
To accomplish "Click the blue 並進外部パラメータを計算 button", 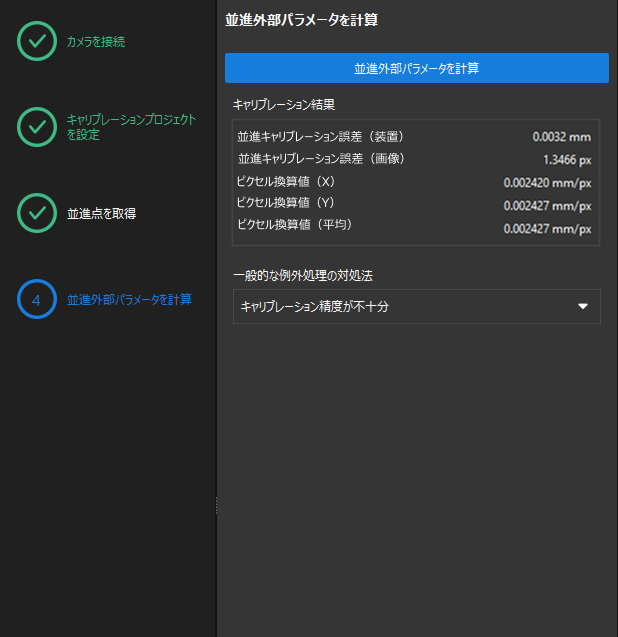I will (x=417, y=68).
